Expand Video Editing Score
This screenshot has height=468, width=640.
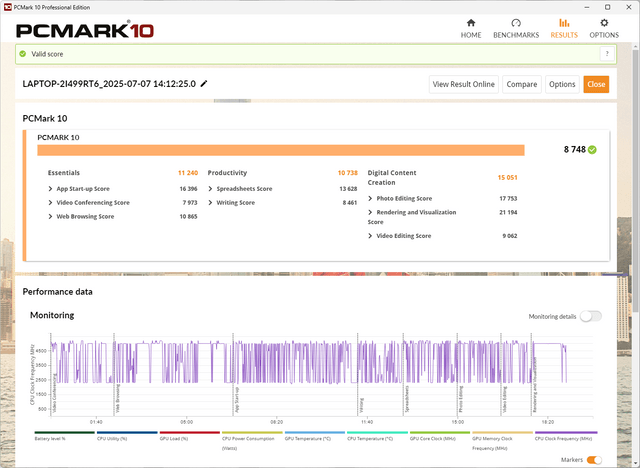[370, 236]
